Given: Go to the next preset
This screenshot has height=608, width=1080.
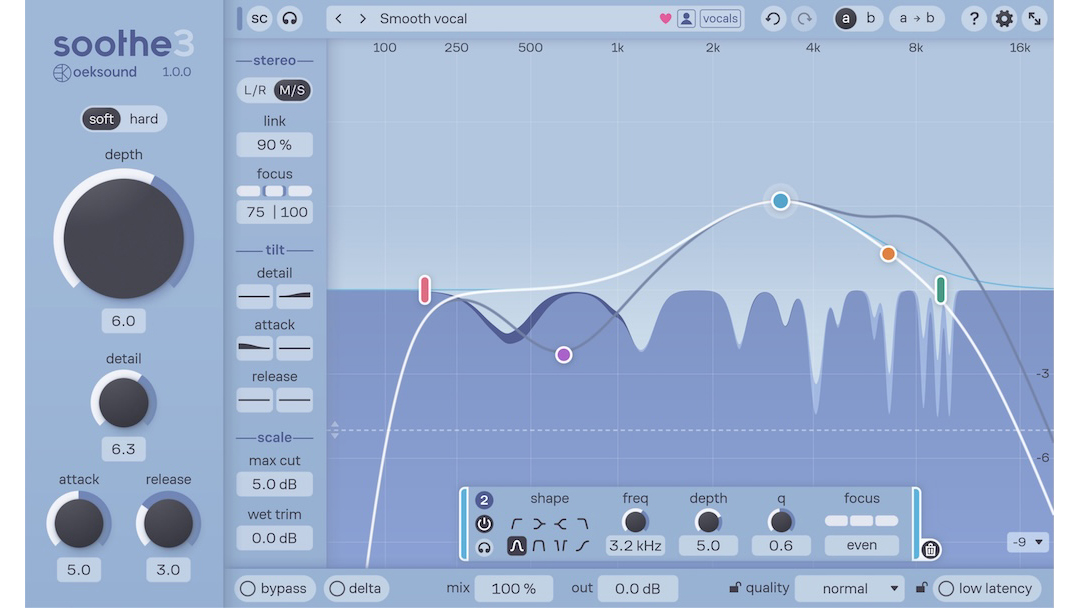Looking at the screenshot, I should pos(362,19).
